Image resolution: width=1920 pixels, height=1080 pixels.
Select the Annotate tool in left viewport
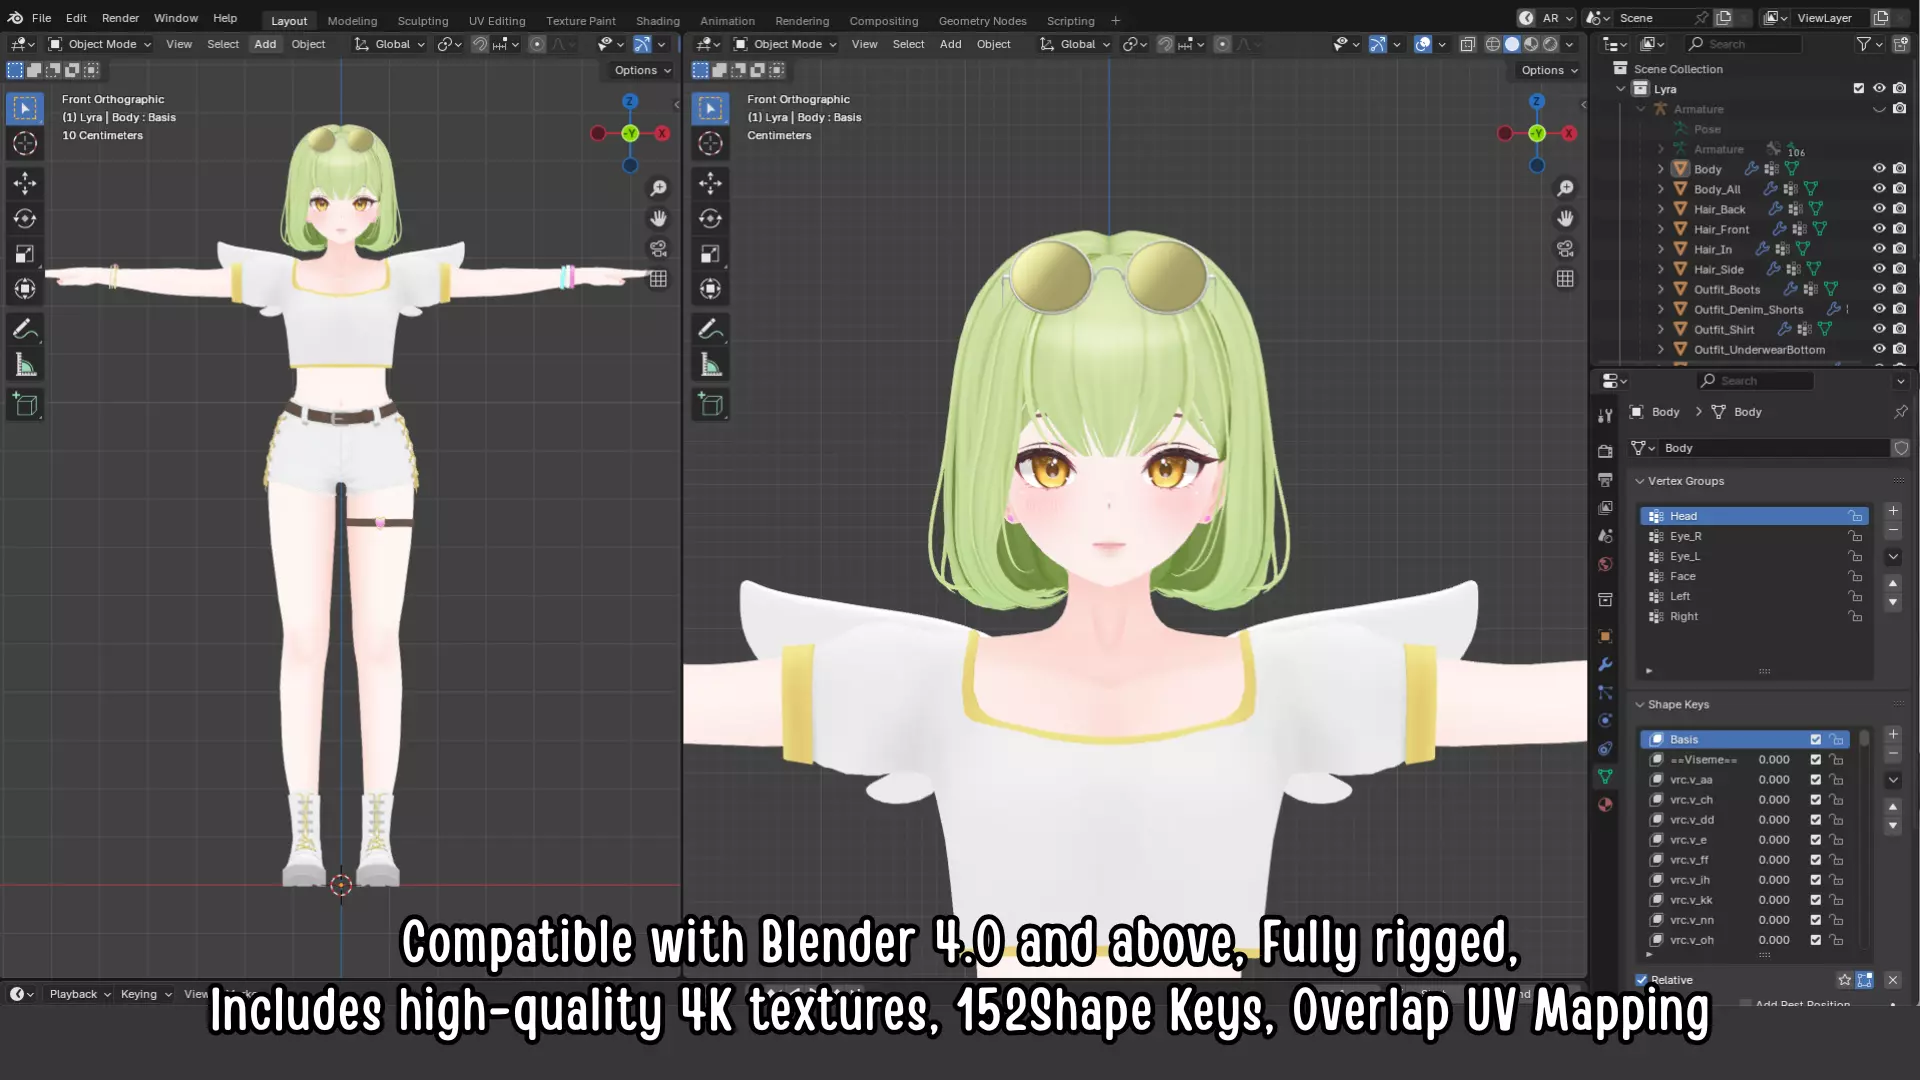point(25,329)
